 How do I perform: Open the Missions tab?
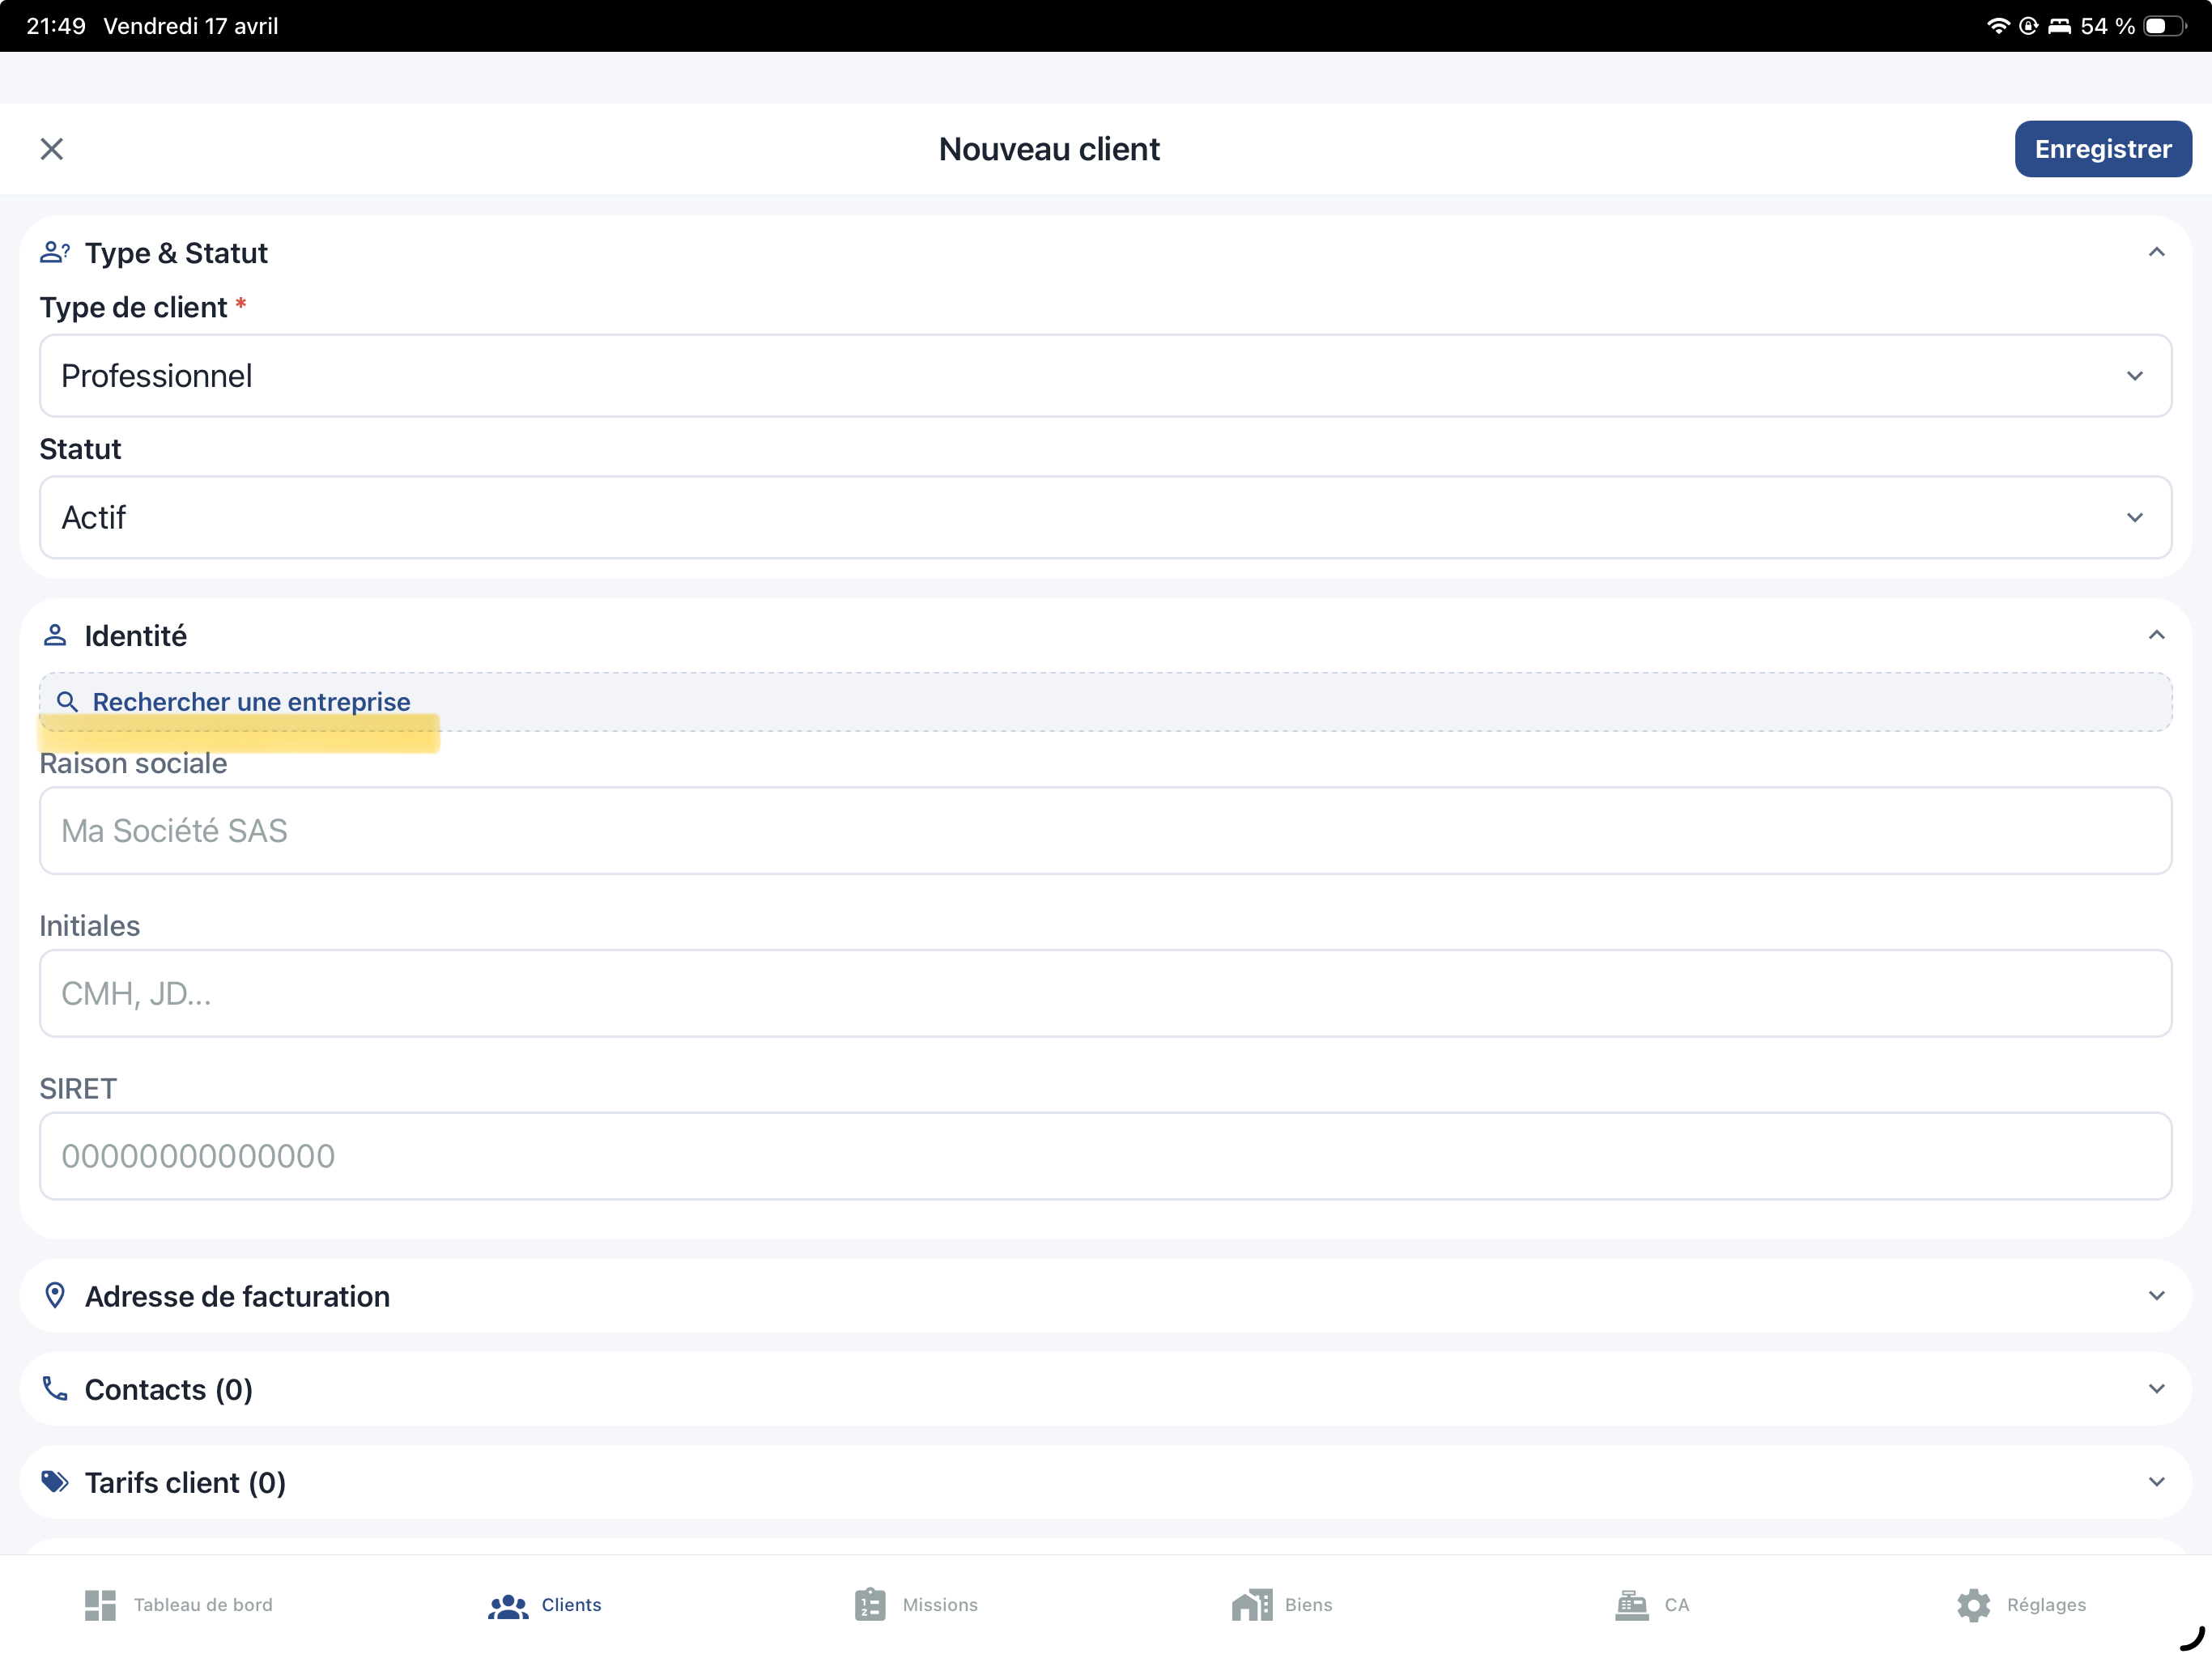coord(915,1604)
